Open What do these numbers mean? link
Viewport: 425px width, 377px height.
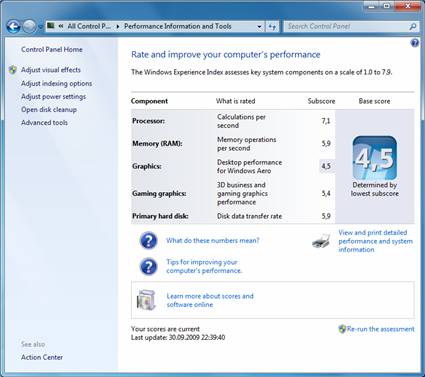pyautogui.click(x=213, y=240)
